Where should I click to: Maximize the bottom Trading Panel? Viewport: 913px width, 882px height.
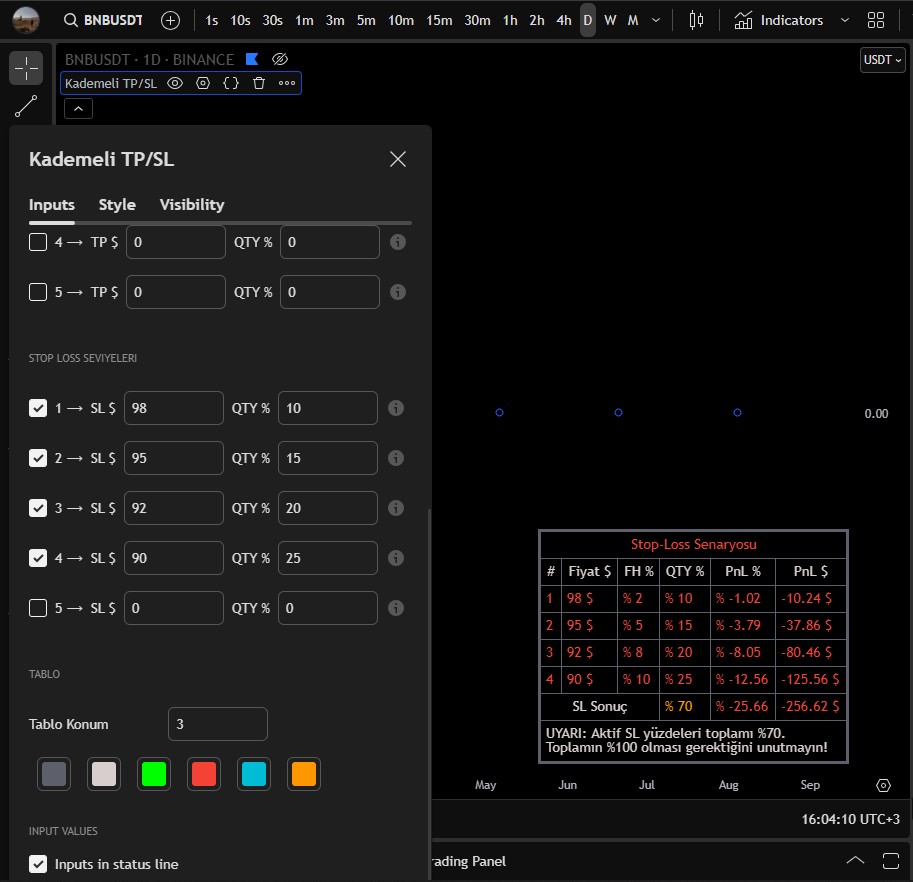(891, 860)
